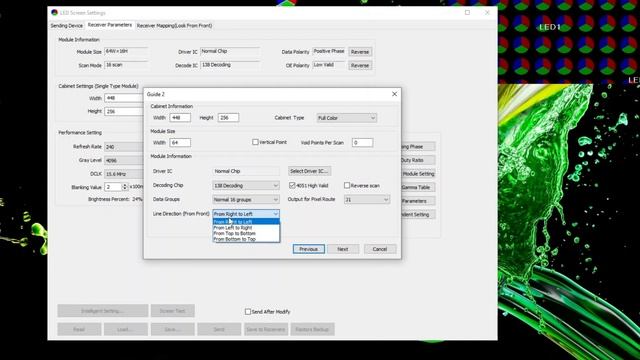The width and height of the screenshot is (640, 360).
Task: Click Cancel in Guide 2 dialog
Action: [x=380, y=249]
